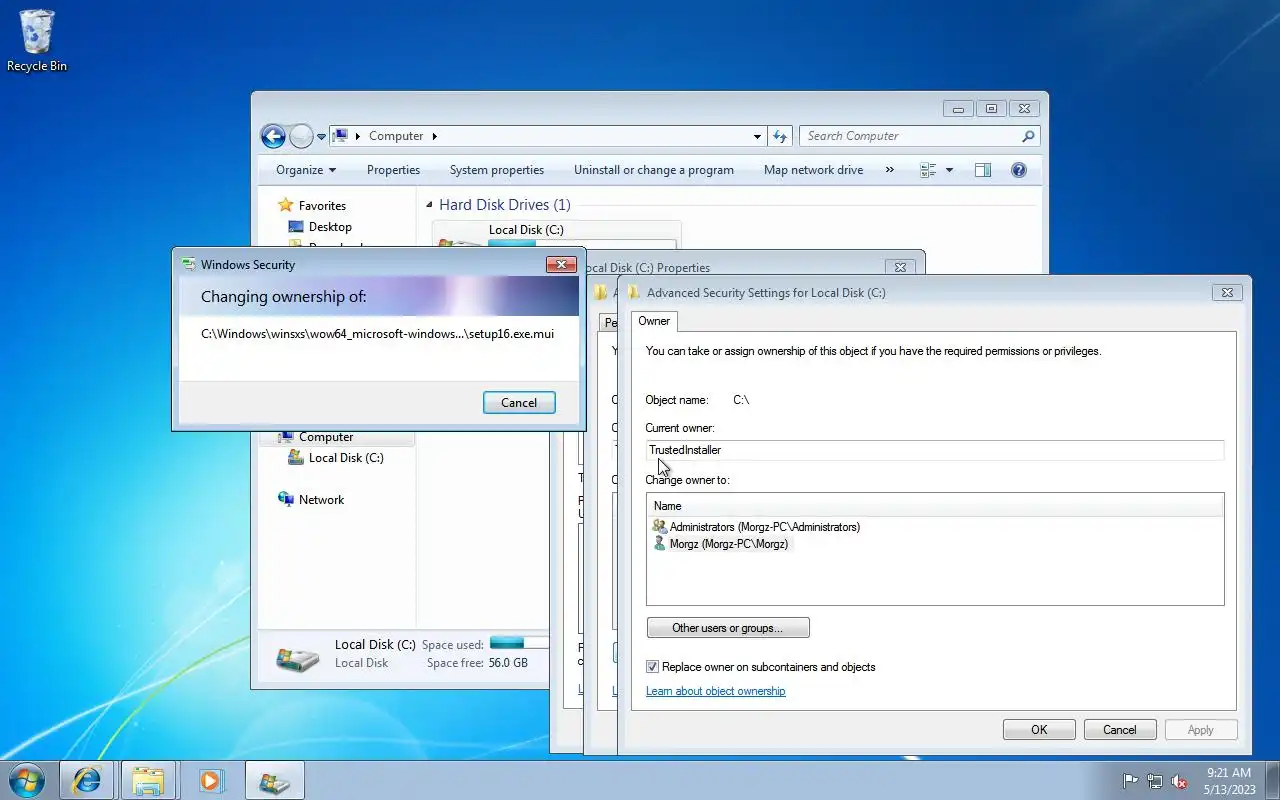Click Map network drive in toolbar
Viewport: 1280px width, 800px height.
point(813,170)
